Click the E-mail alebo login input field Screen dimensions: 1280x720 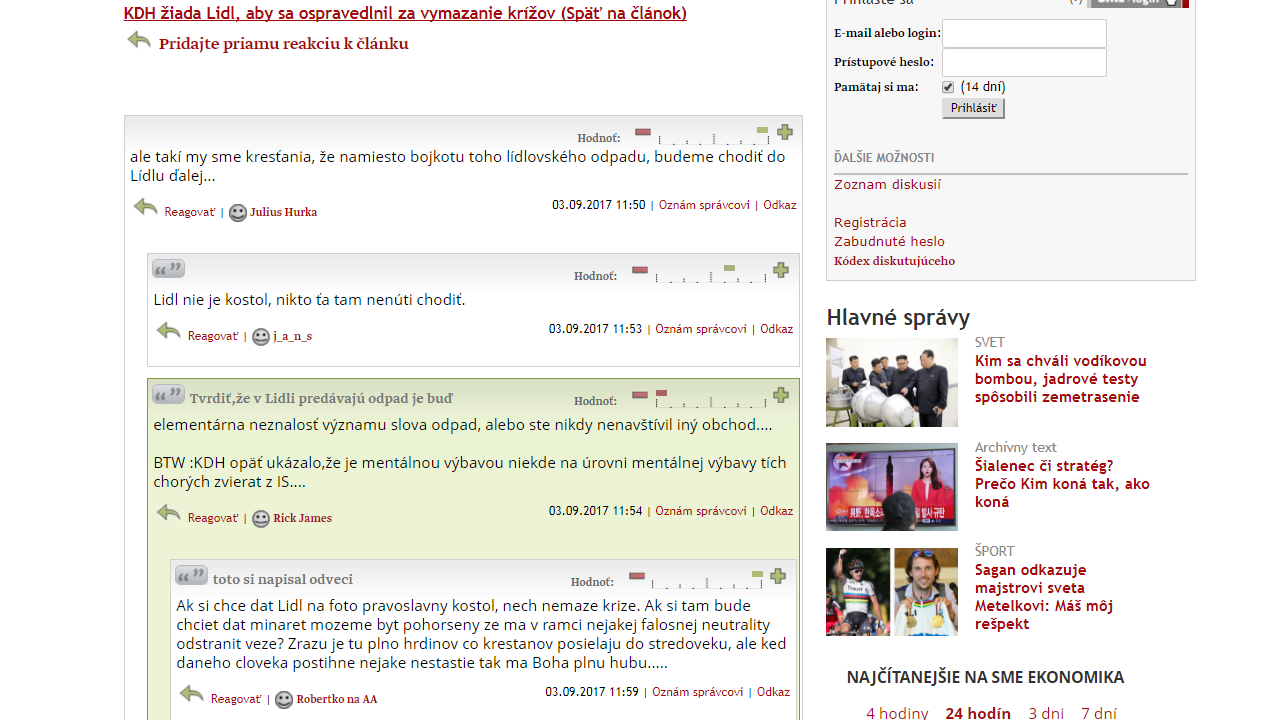pyautogui.click(x=1024, y=33)
